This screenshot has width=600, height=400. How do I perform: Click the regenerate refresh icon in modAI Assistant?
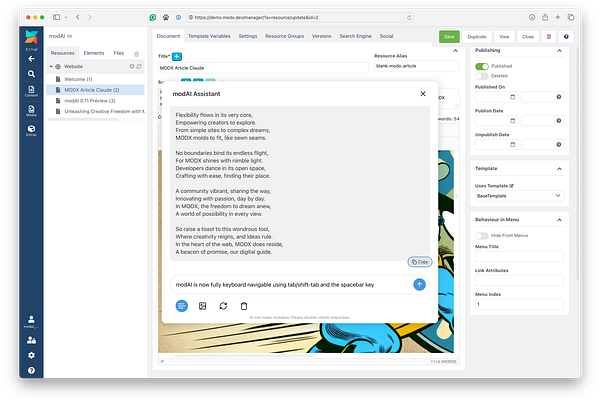pyautogui.click(x=223, y=306)
